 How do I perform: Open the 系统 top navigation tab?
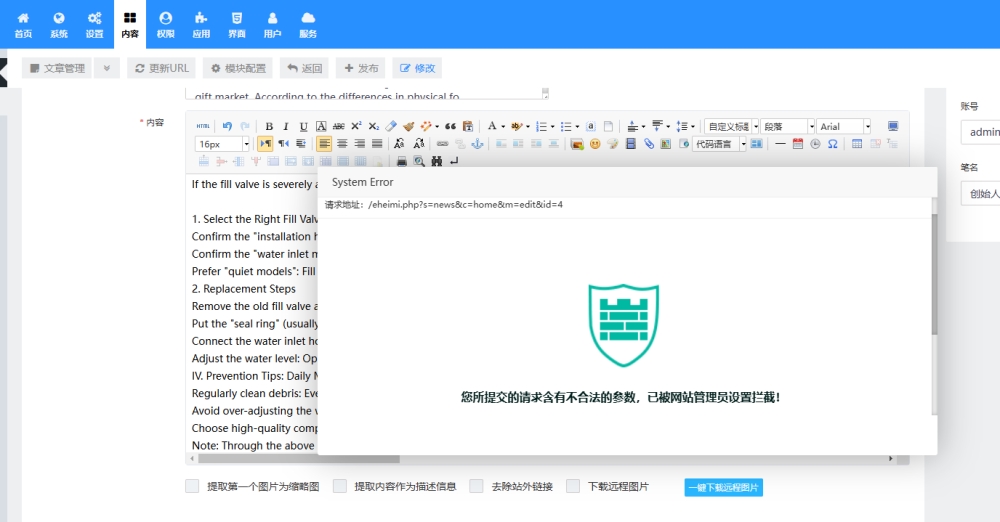click(59, 24)
